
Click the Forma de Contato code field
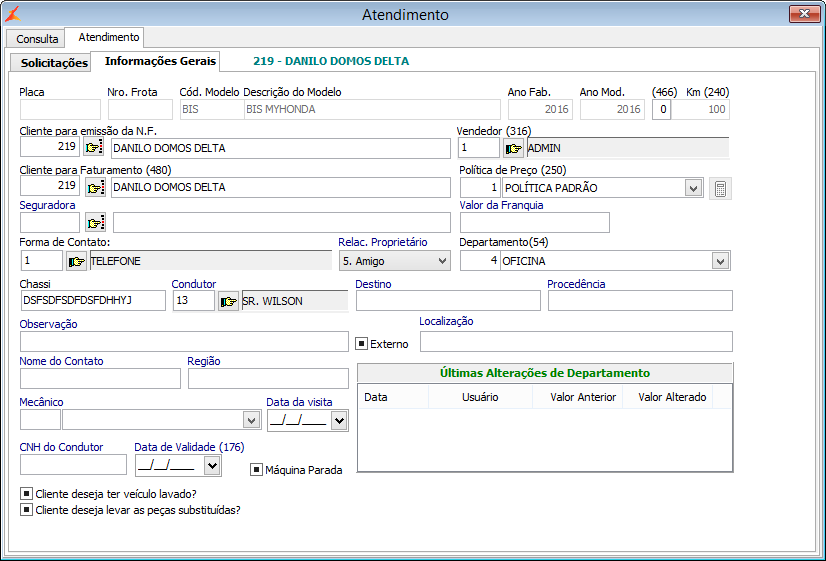click(42, 261)
